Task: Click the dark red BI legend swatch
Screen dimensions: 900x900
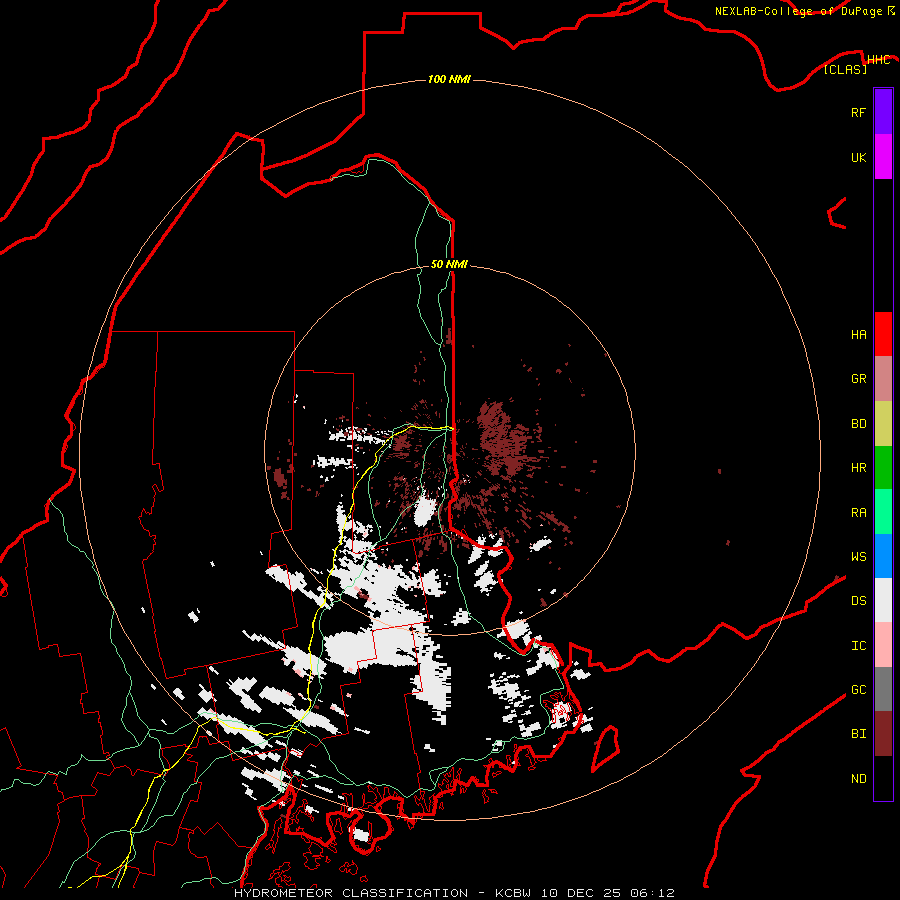Action: [x=883, y=734]
